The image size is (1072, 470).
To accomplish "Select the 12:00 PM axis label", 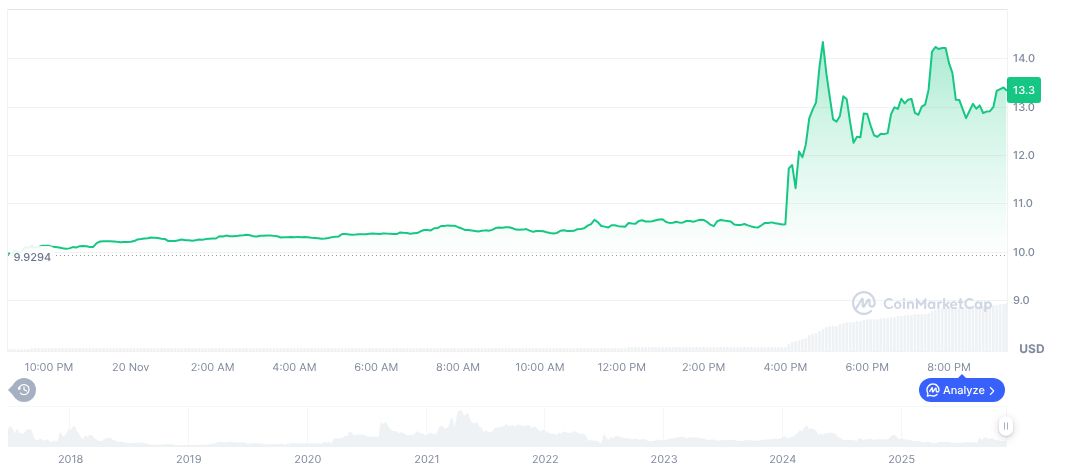I will coord(621,367).
